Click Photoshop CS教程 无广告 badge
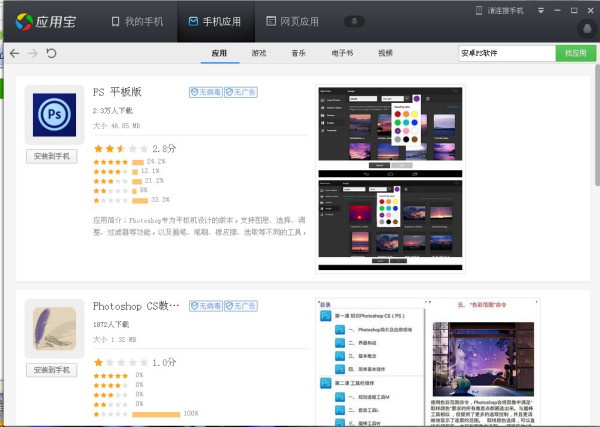 point(241,306)
